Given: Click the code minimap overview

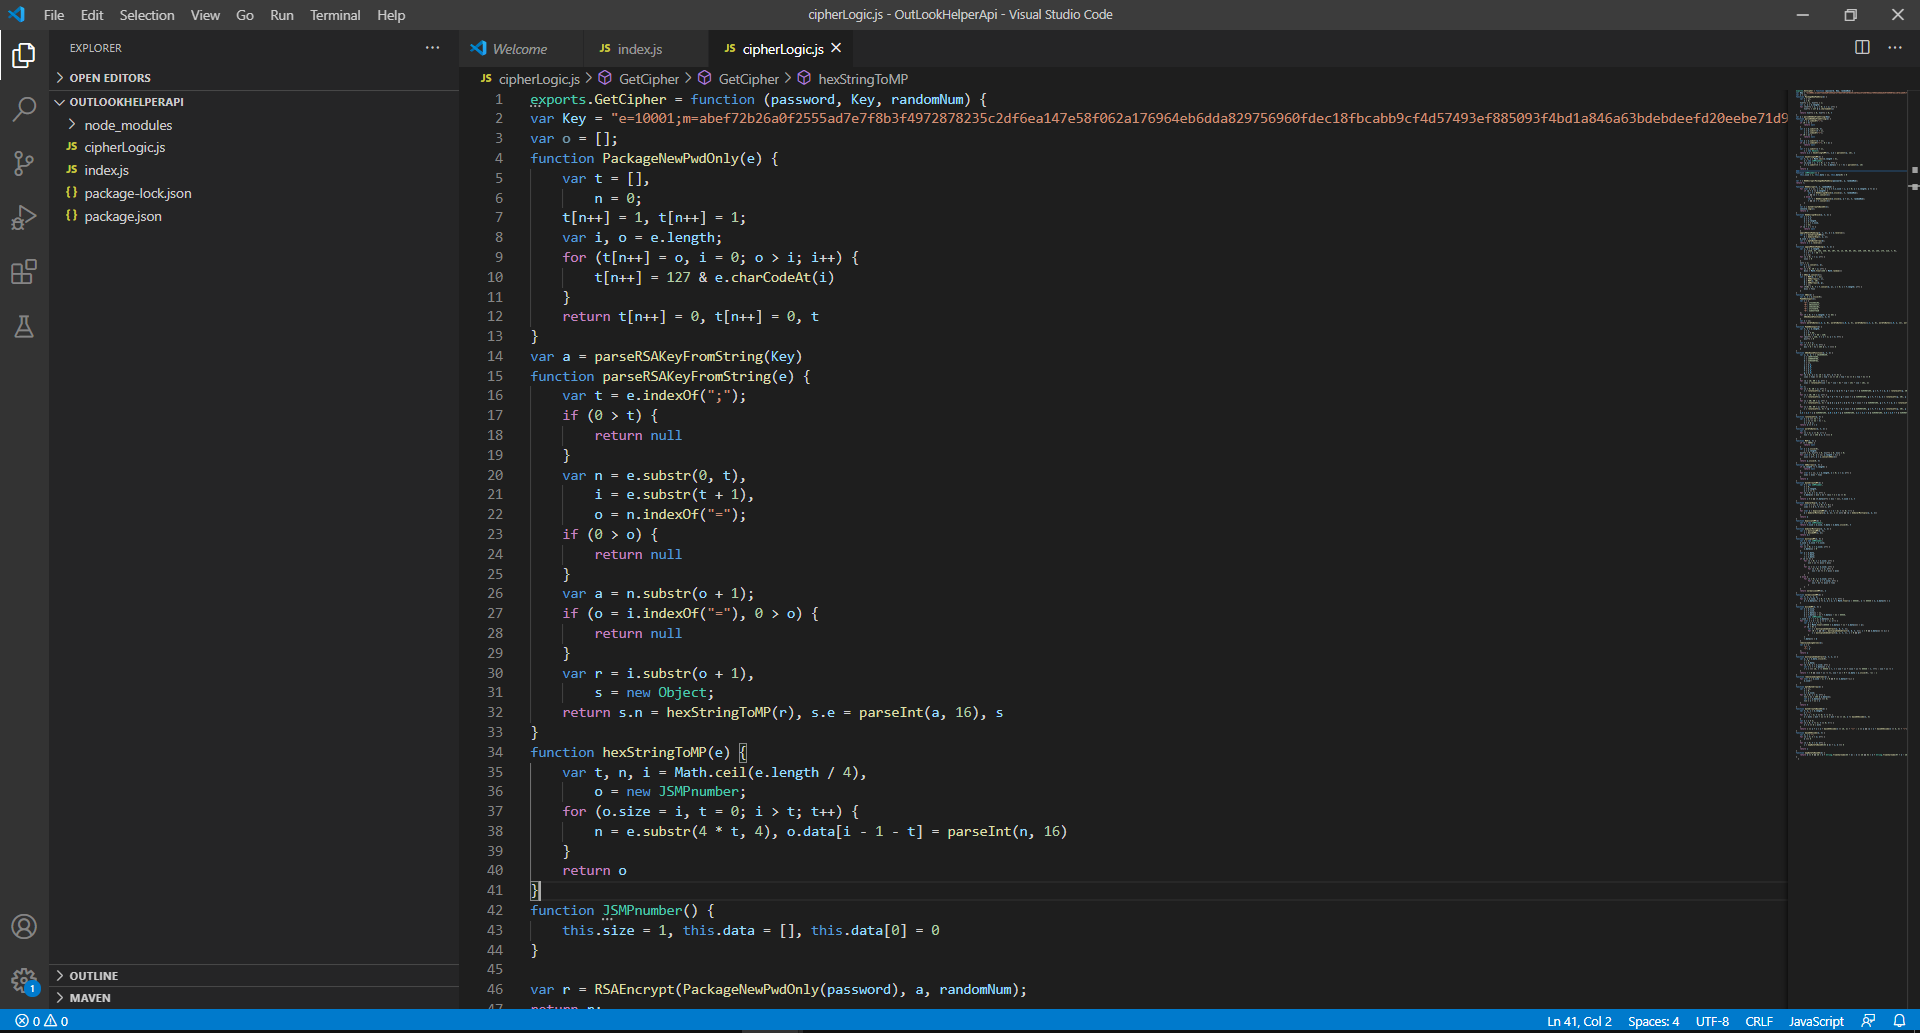Looking at the screenshot, I should [x=1848, y=400].
